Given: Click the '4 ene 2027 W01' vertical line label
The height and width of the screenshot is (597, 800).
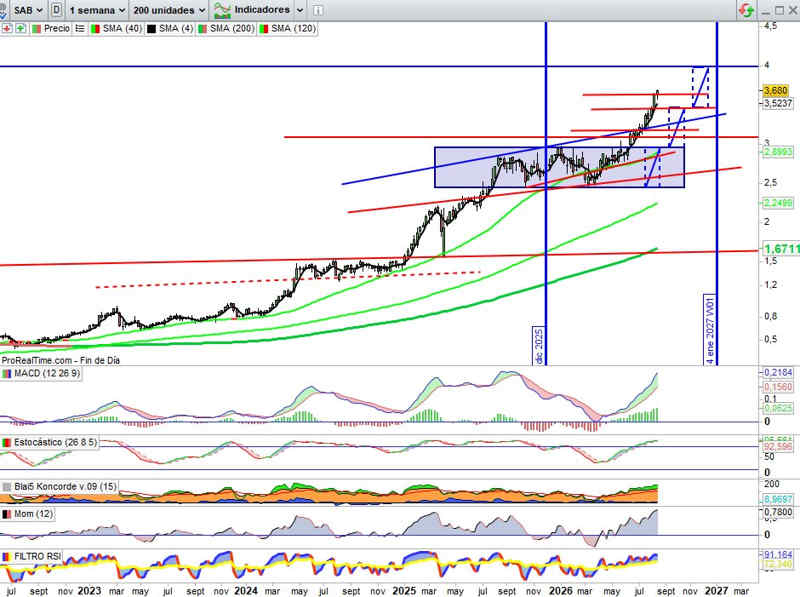Looking at the screenshot, I should coord(710,330).
